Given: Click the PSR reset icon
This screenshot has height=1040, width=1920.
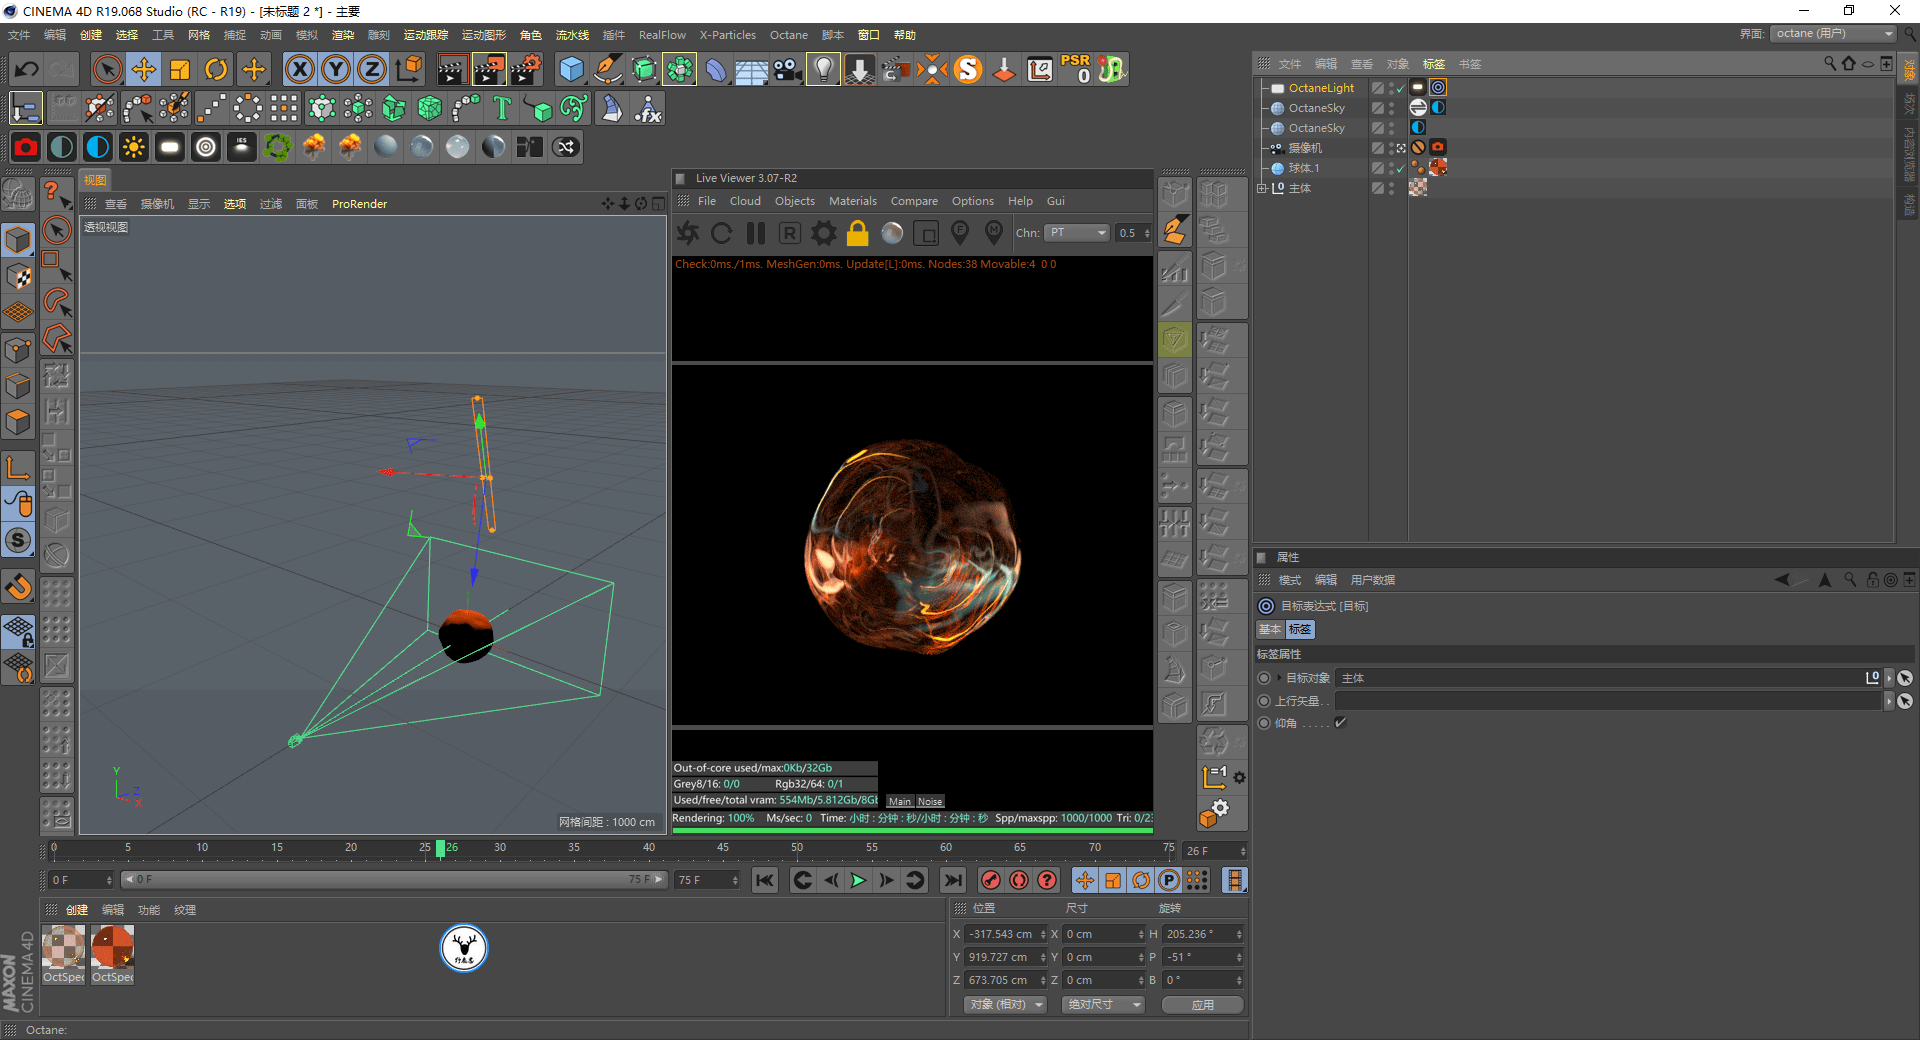Looking at the screenshot, I should pyautogui.click(x=1076, y=69).
